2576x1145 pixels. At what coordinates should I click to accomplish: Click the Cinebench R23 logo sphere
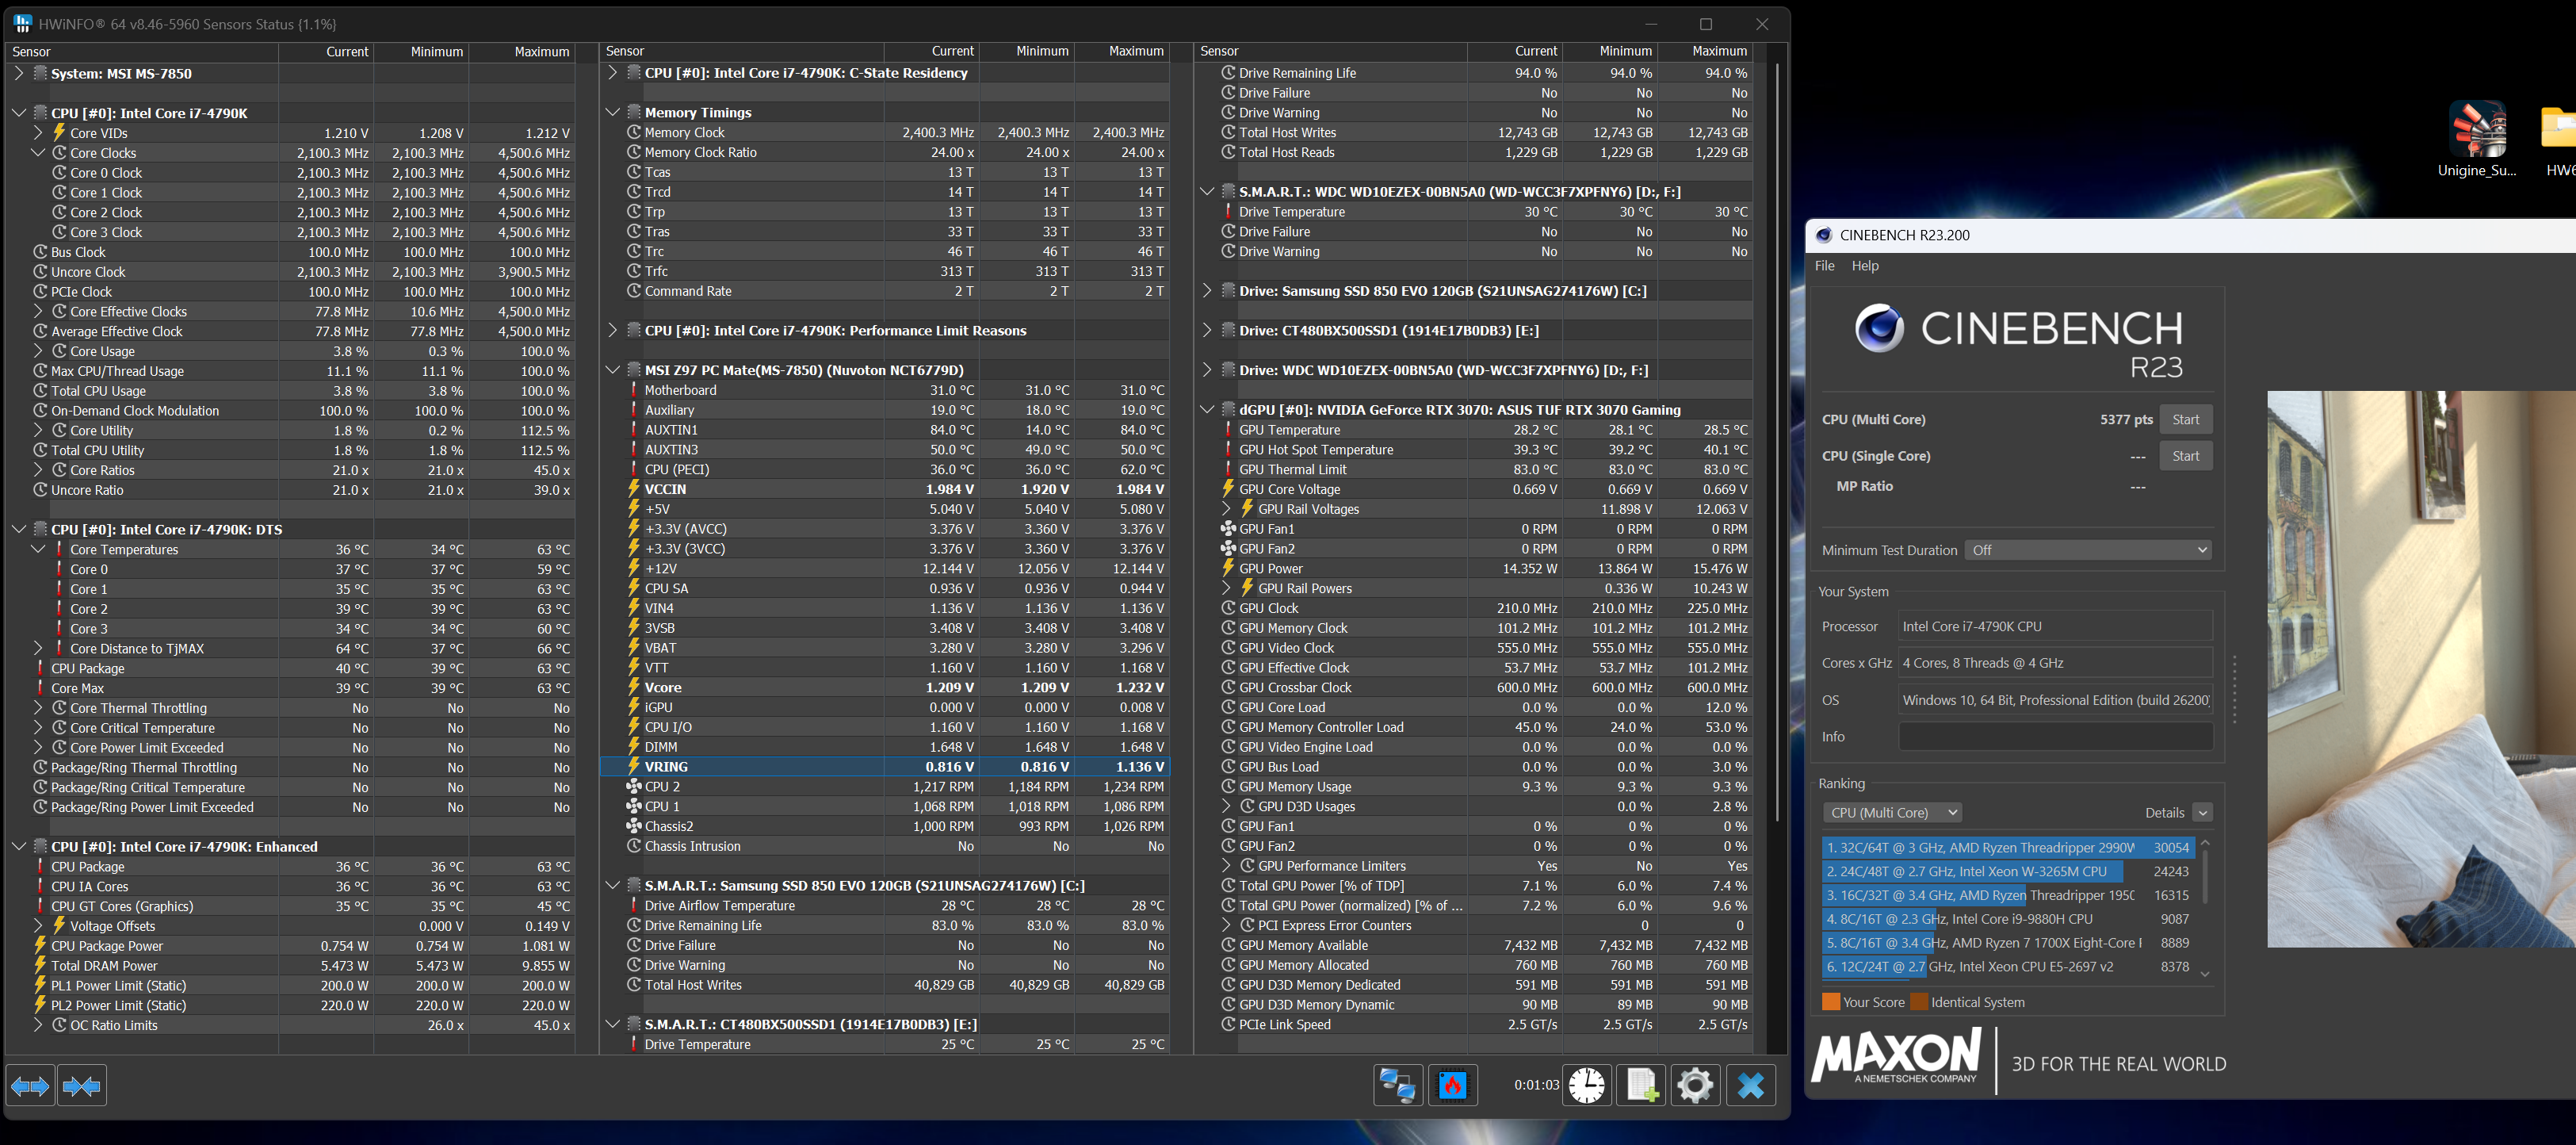click(x=1879, y=328)
